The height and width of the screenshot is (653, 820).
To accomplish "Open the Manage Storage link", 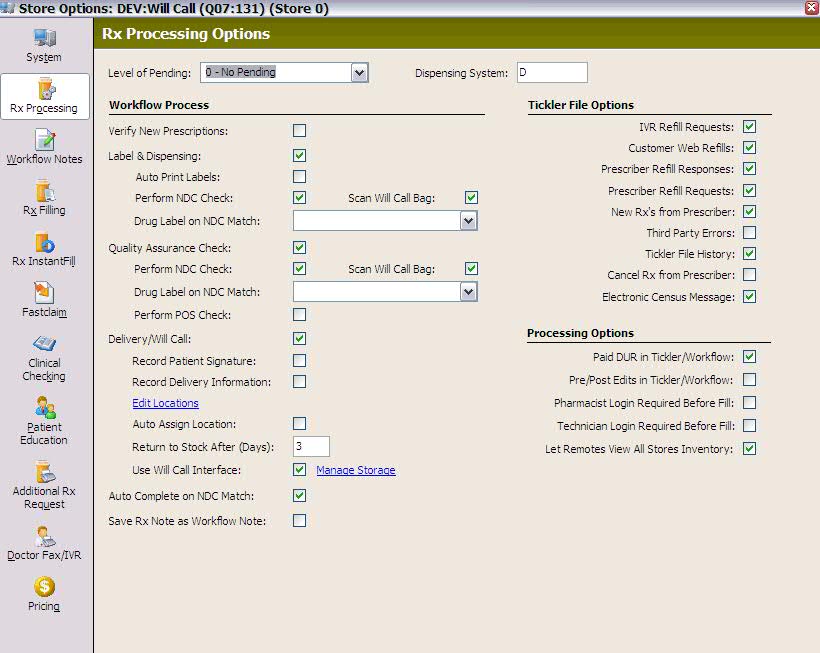I will (x=356, y=470).
